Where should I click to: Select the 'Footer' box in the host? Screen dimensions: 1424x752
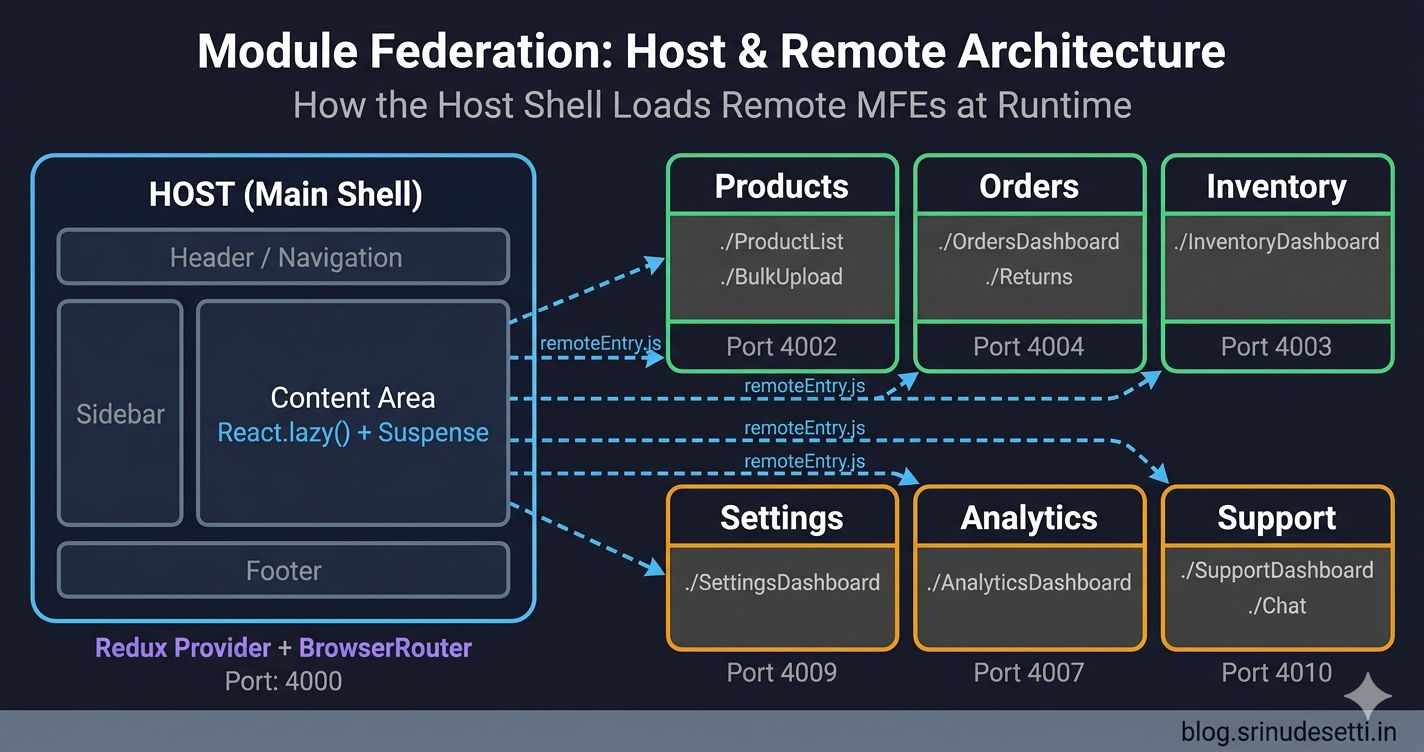283,571
